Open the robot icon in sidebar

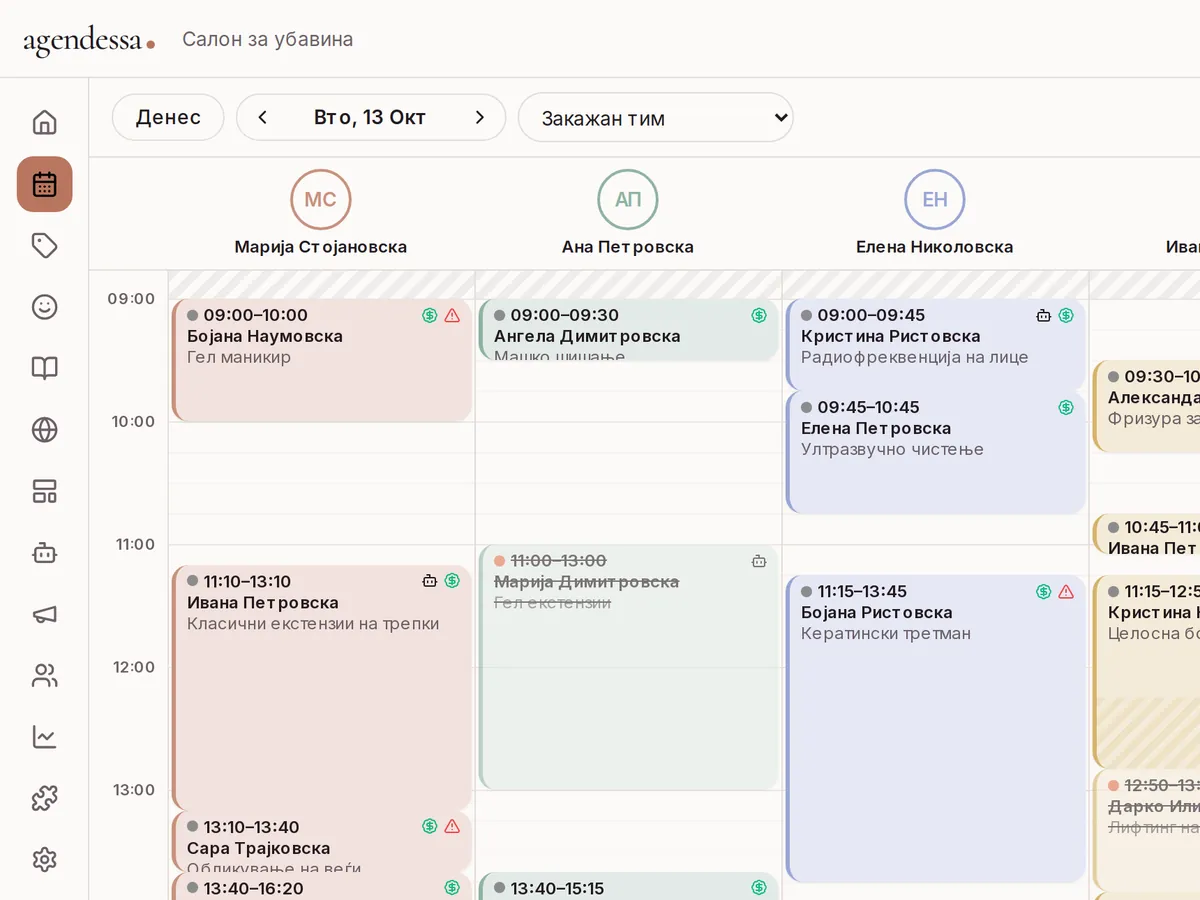(44, 553)
